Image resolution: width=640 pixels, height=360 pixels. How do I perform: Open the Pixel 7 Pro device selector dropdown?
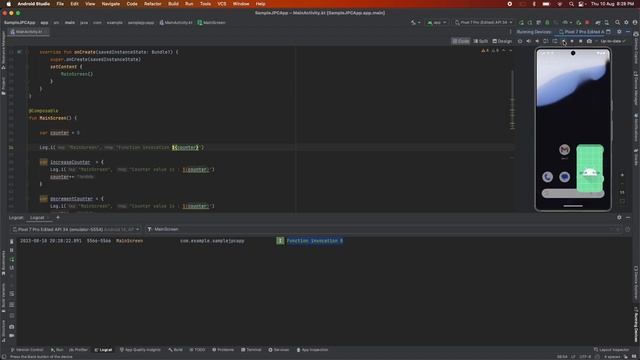pos(483,22)
